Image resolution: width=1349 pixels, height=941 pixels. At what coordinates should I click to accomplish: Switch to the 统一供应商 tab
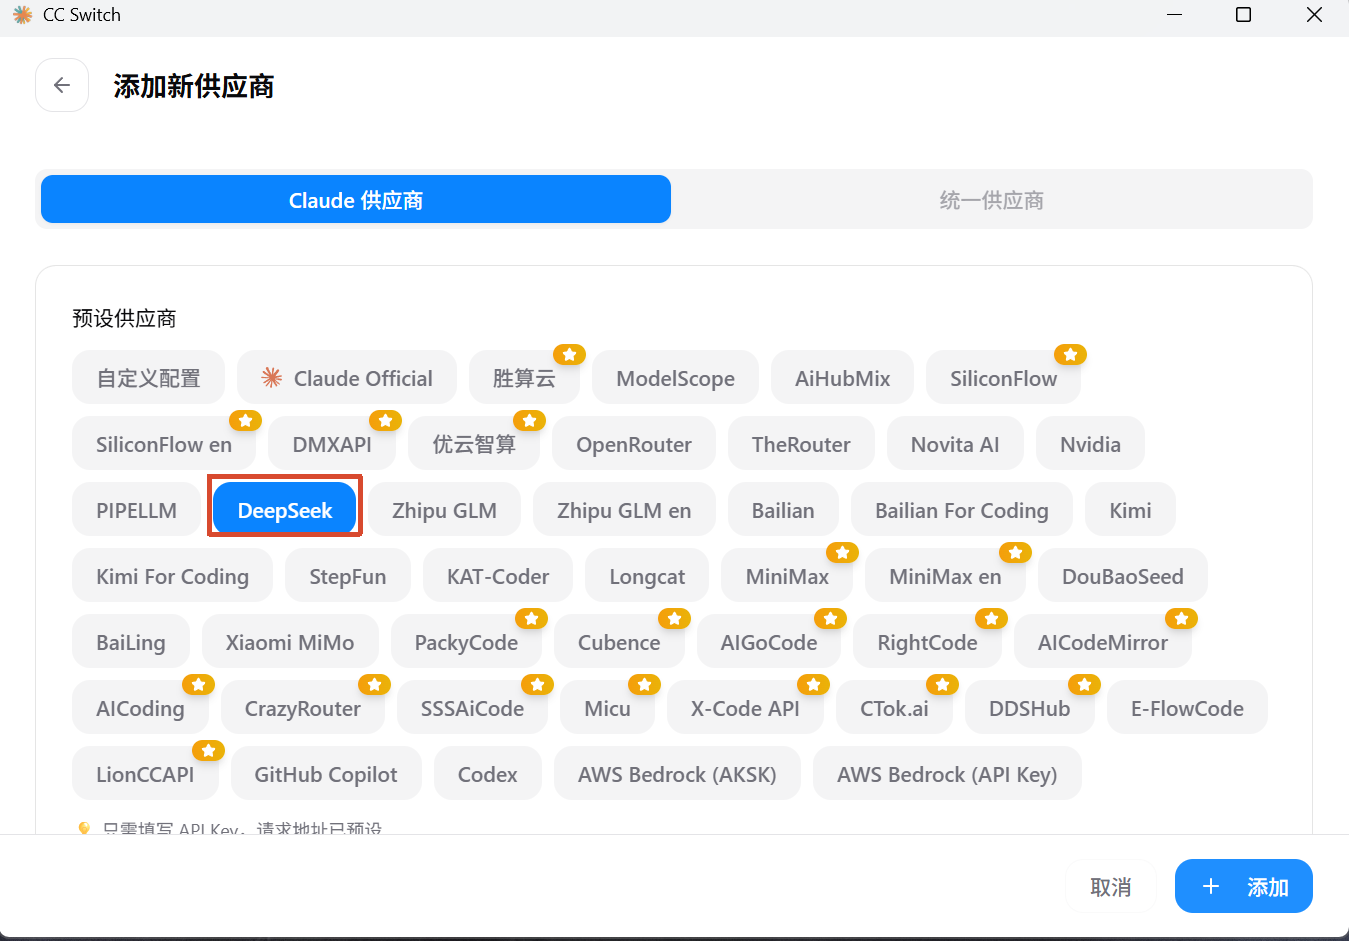[991, 200]
